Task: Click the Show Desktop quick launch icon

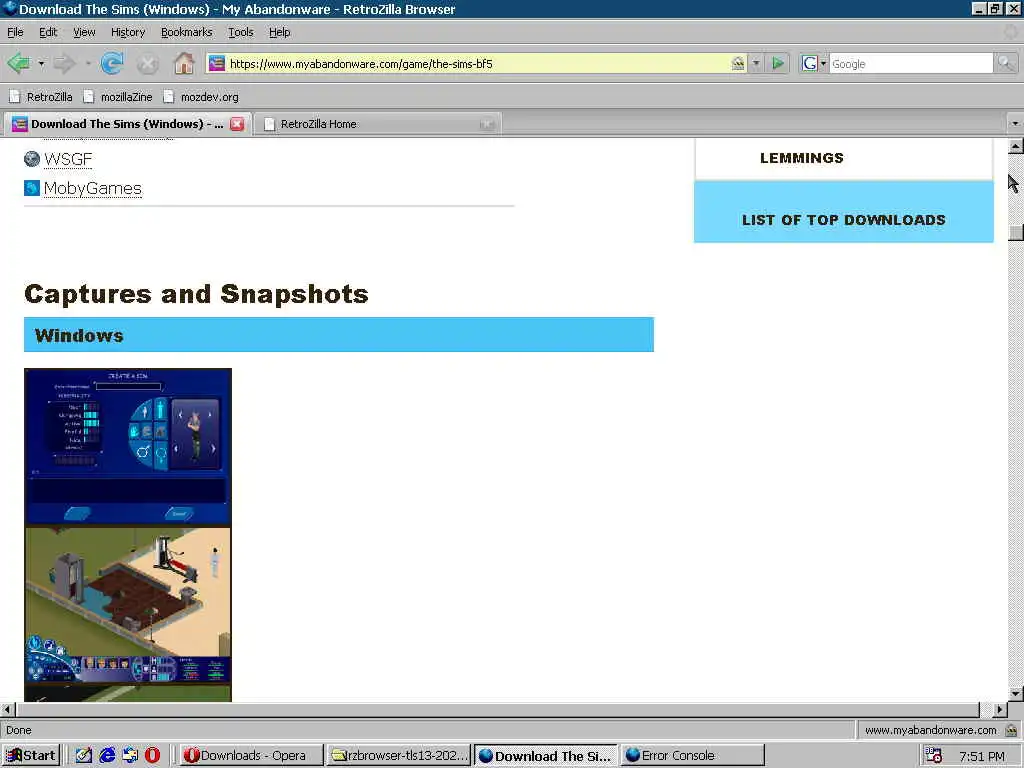Action: (130, 755)
